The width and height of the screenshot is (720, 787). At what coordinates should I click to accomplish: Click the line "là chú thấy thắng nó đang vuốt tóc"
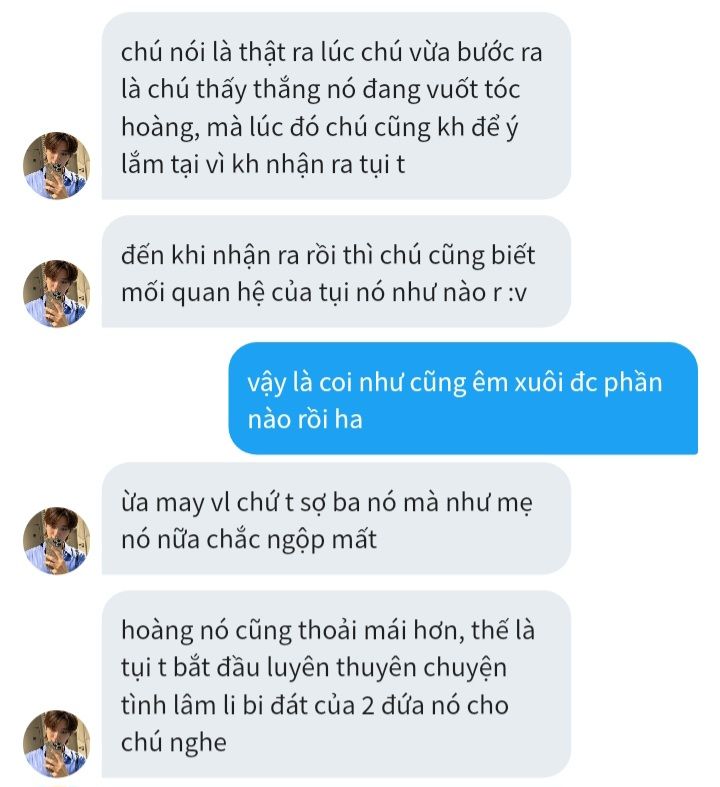click(320, 90)
